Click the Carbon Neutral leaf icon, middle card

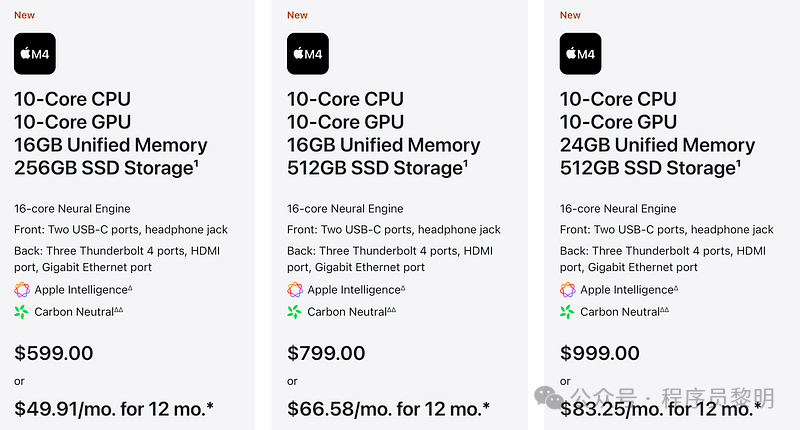[295, 312]
